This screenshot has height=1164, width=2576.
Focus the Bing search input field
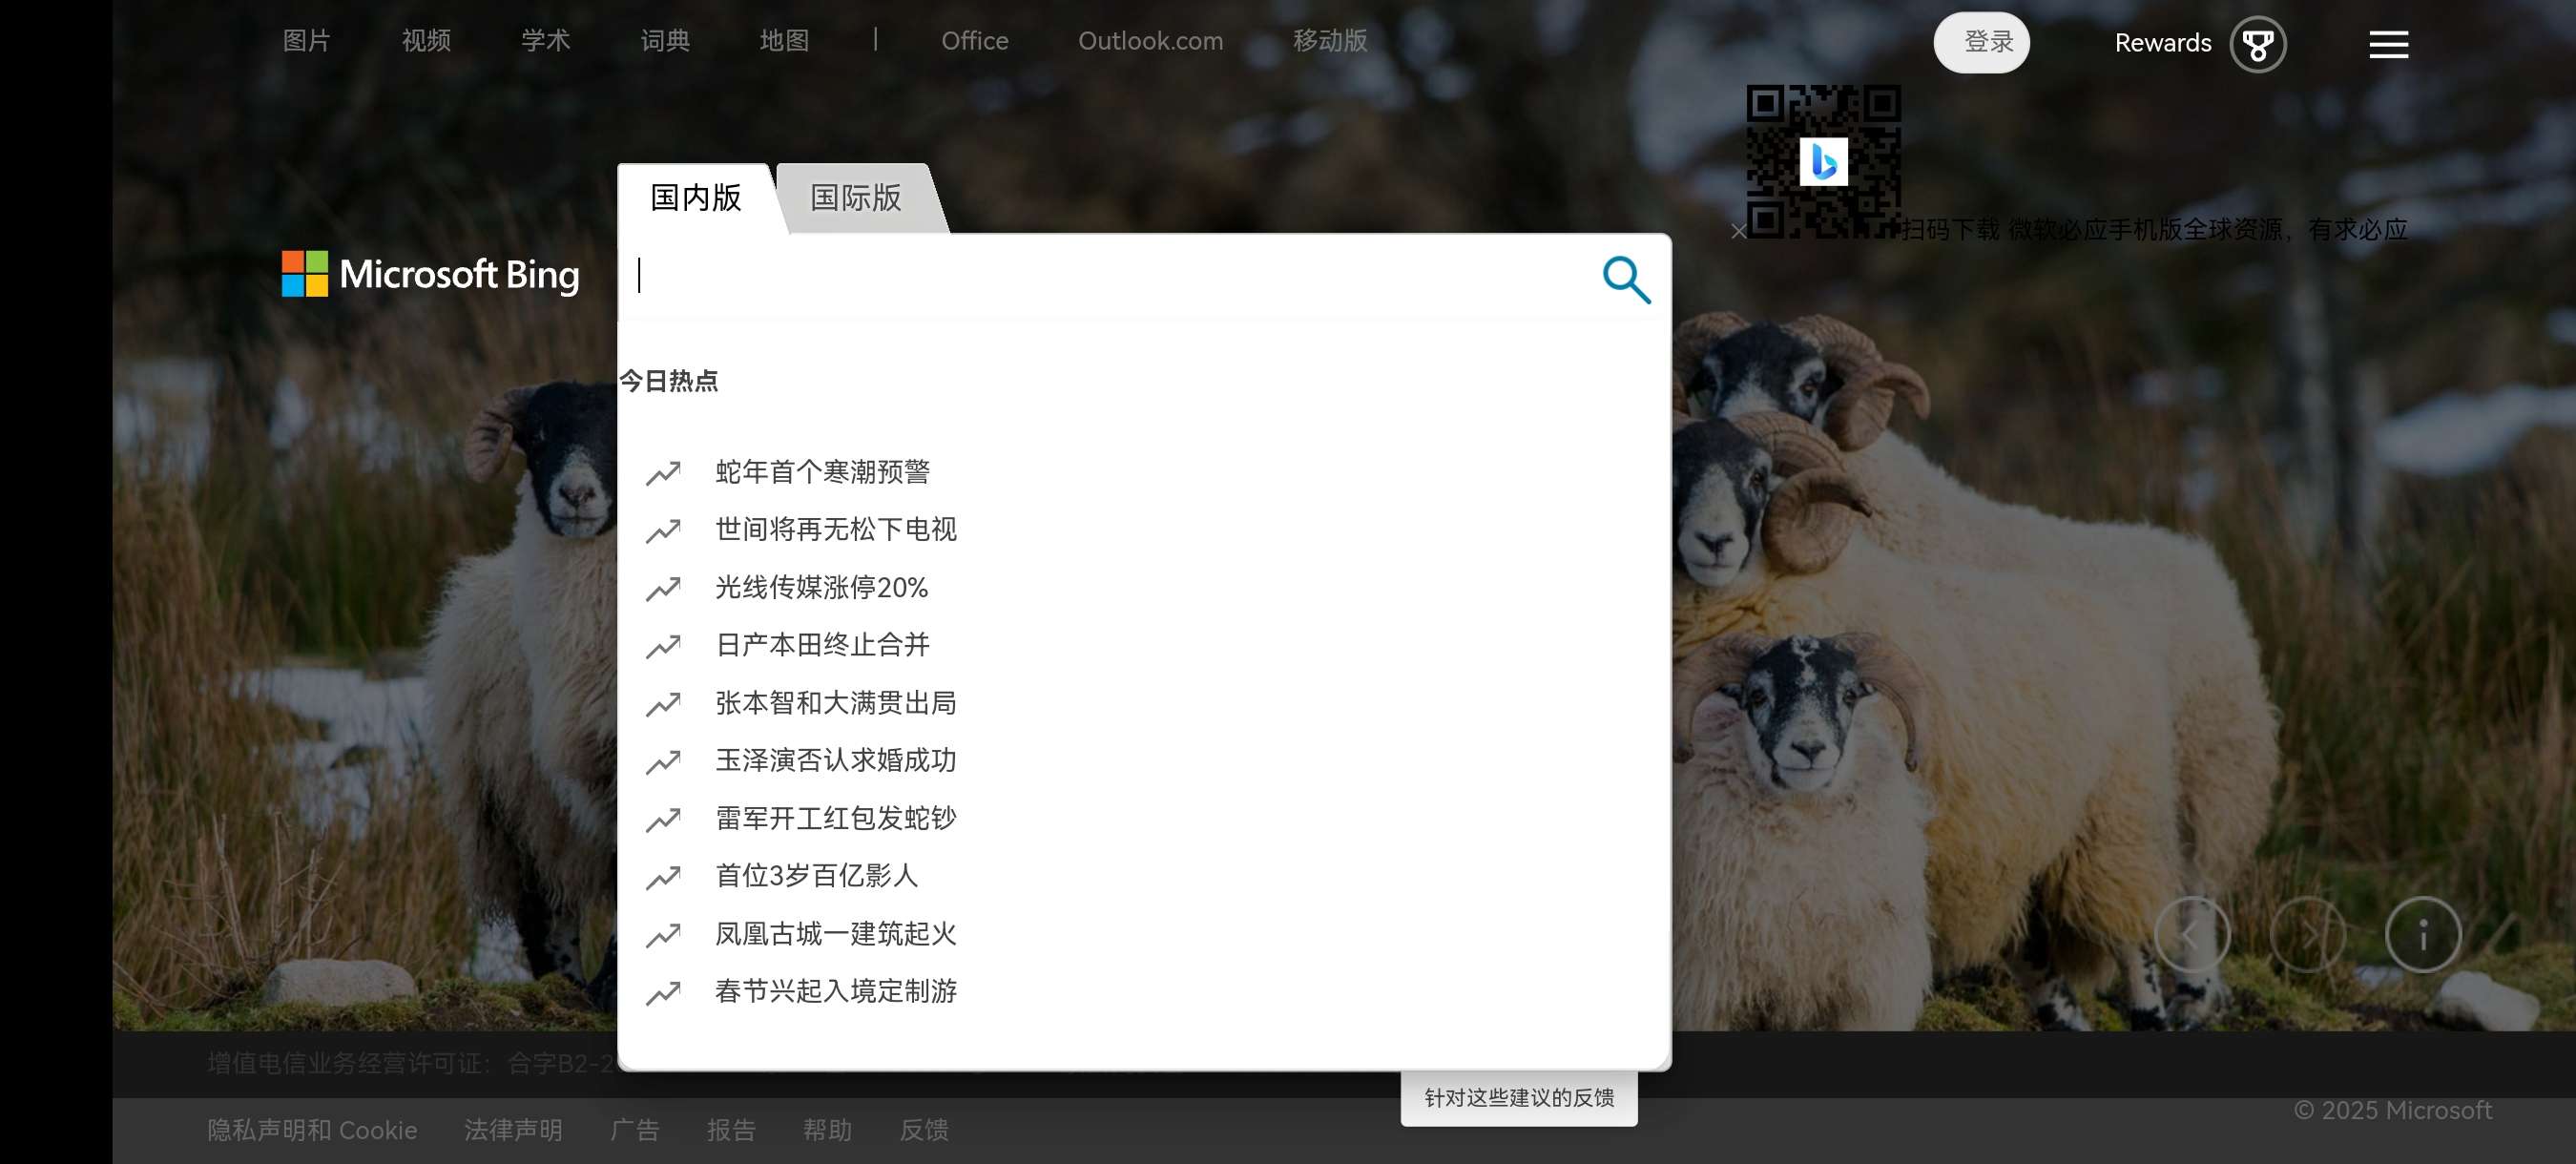tap(1100, 277)
